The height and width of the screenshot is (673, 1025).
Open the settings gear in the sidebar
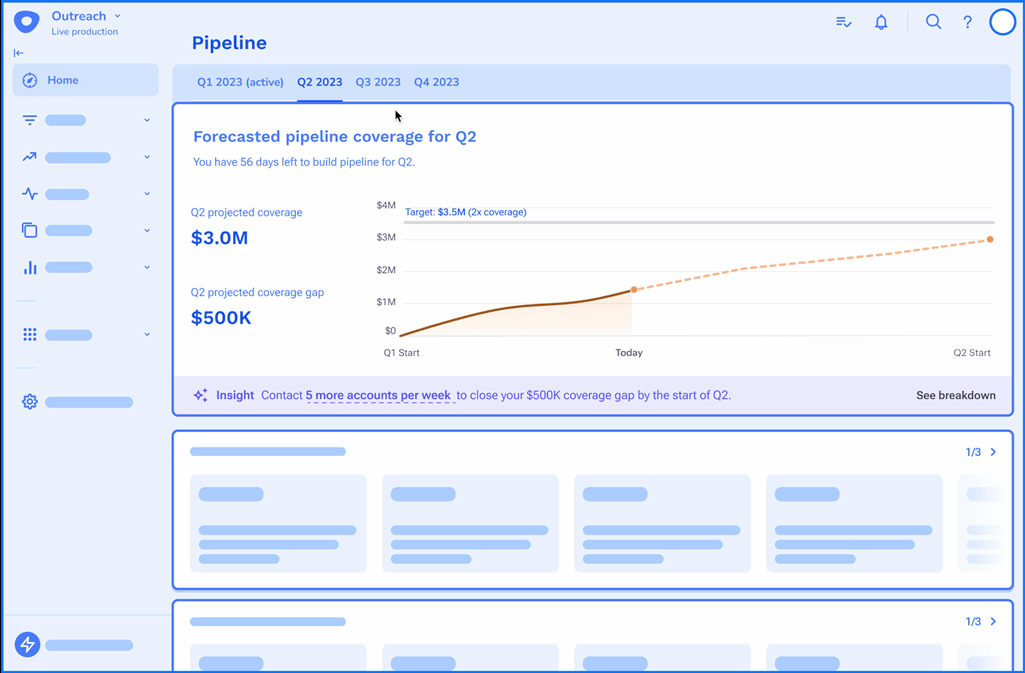[x=29, y=402]
